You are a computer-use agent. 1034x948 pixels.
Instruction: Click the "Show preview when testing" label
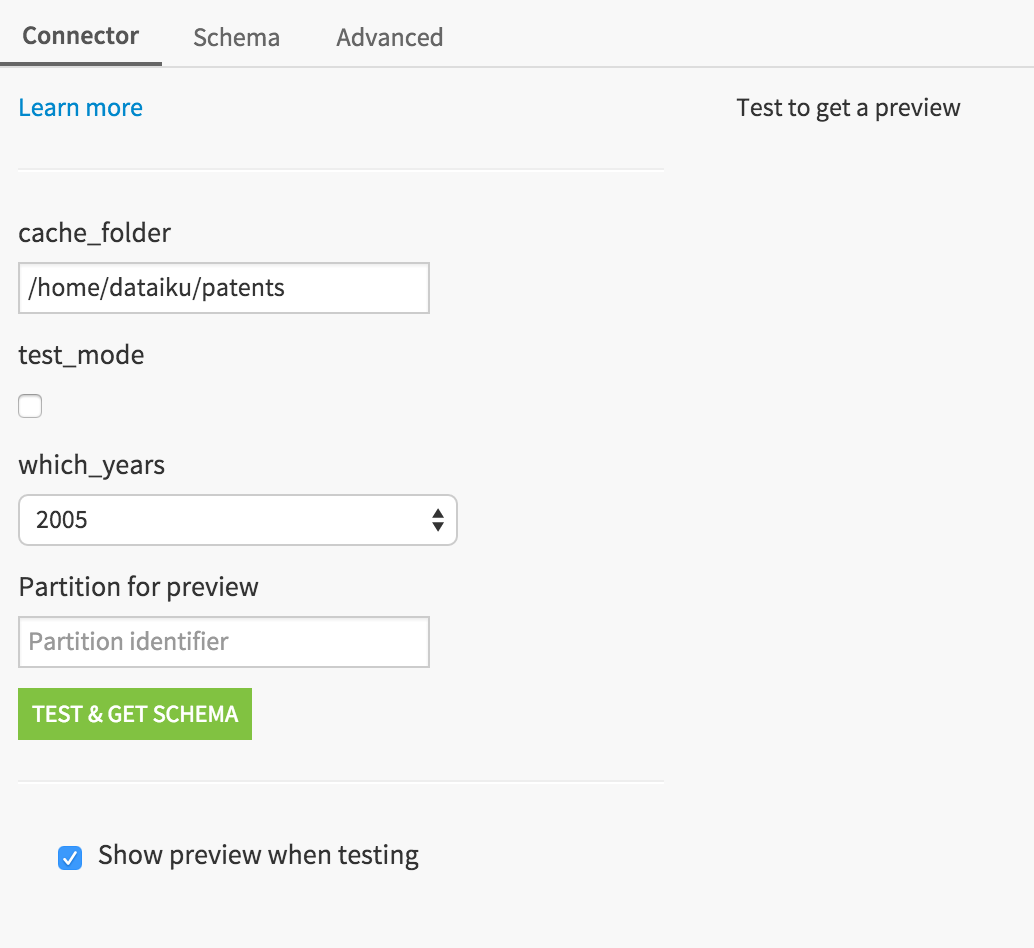[258, 855]
